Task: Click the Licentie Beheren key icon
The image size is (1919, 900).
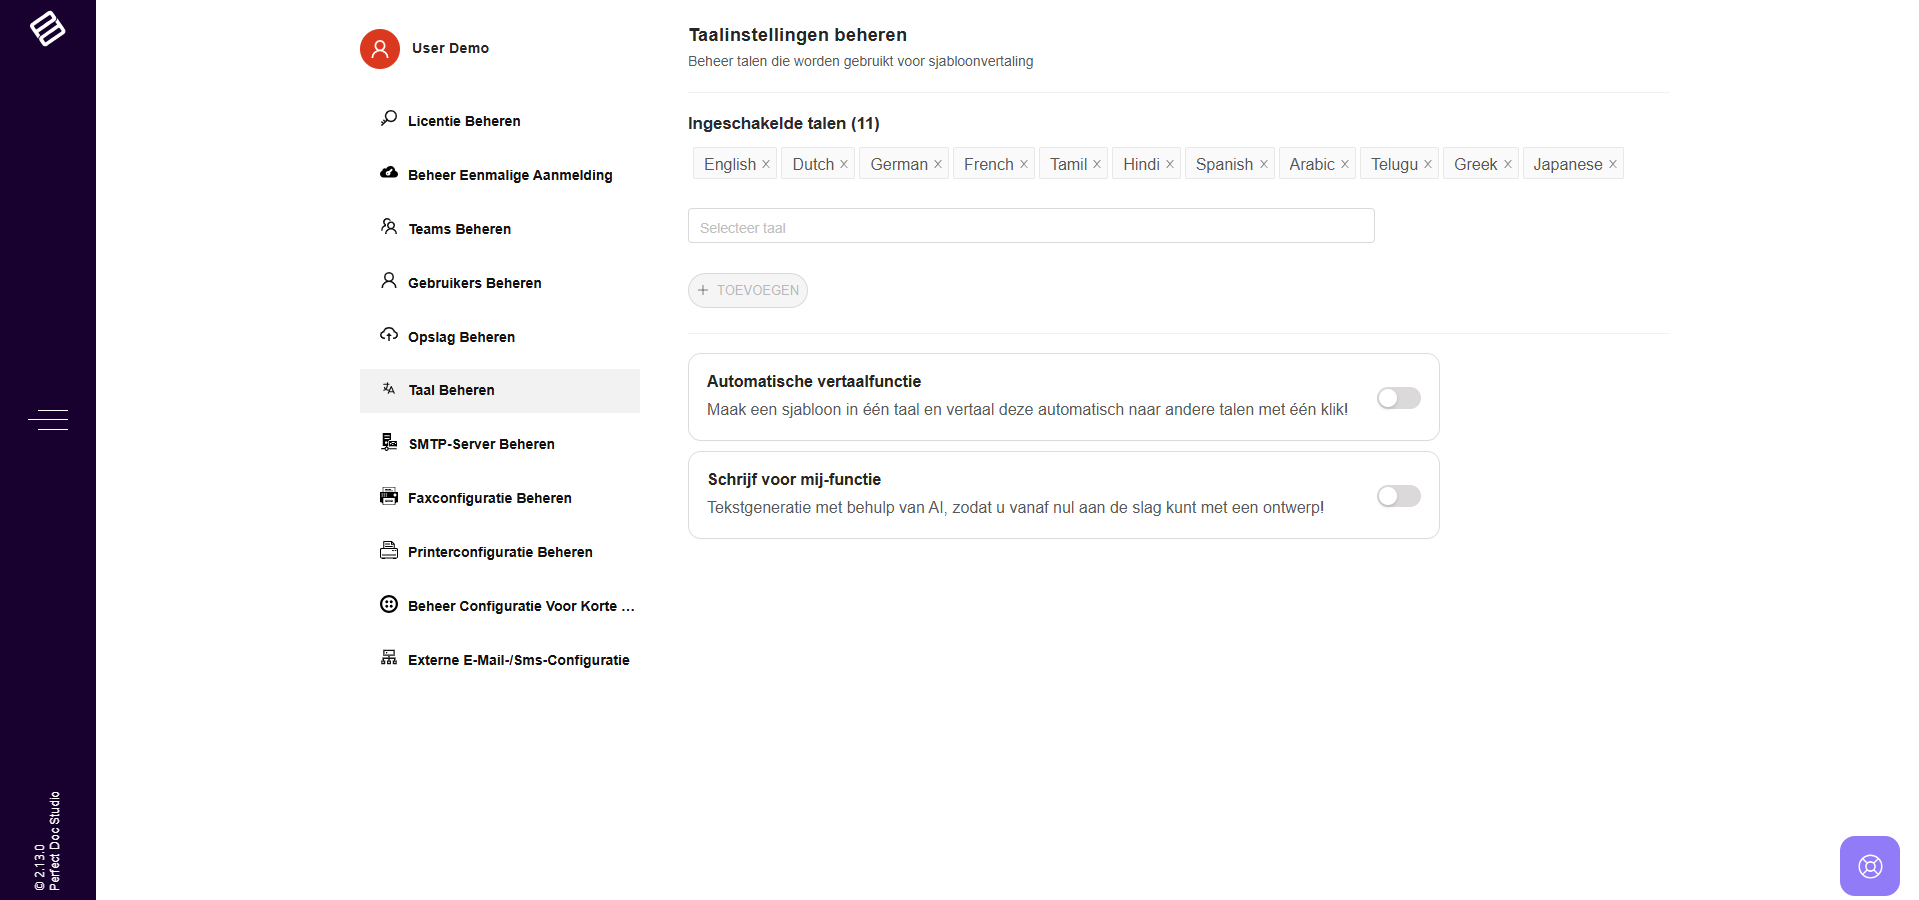Action: click(x=389, y=119)
